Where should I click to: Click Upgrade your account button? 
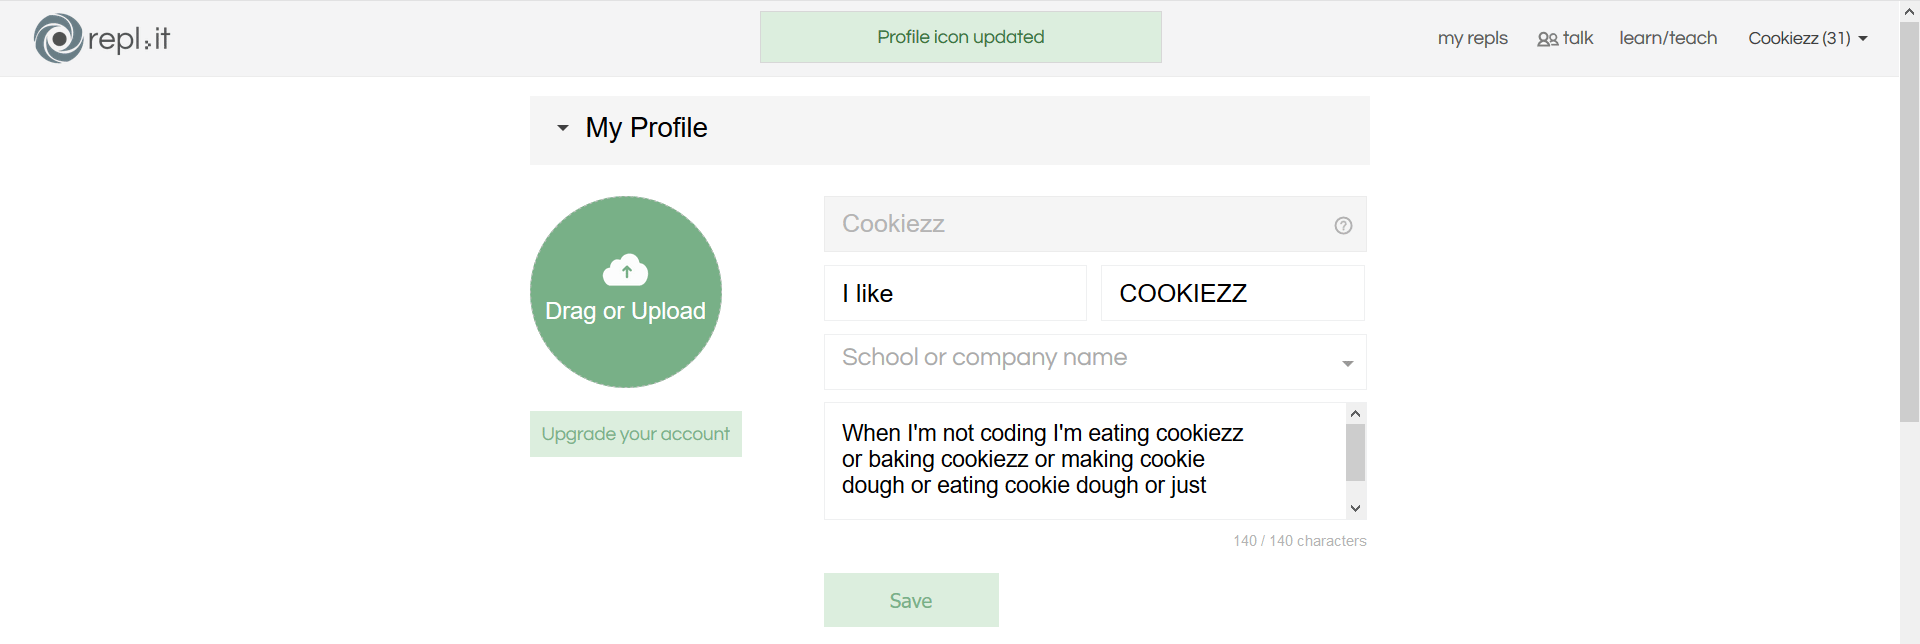tap(636, 434)
